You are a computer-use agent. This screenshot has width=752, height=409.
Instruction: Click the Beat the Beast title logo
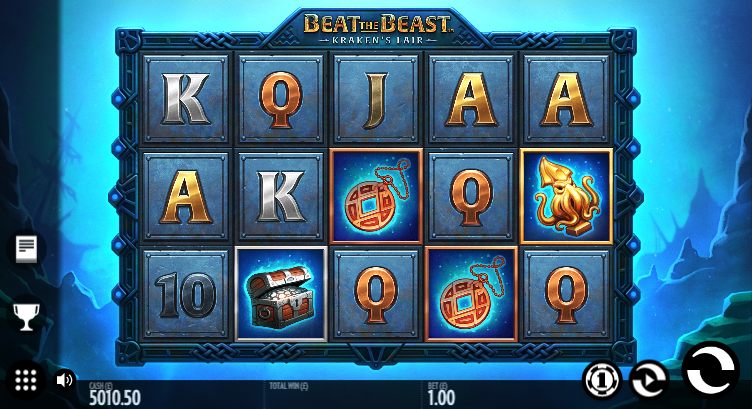click(377, 28)
